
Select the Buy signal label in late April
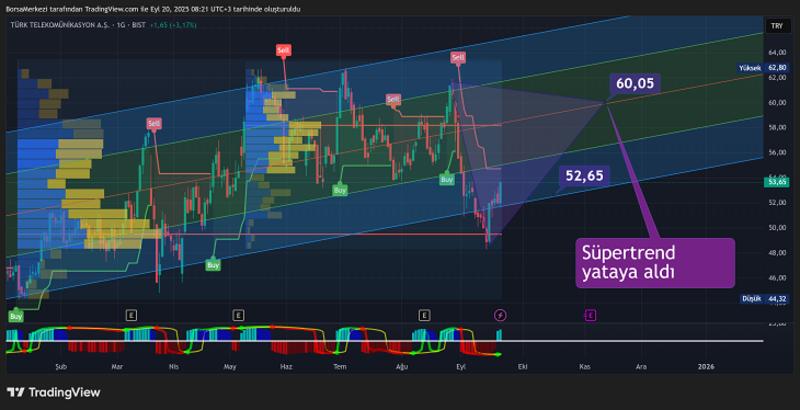click(213, 265)
